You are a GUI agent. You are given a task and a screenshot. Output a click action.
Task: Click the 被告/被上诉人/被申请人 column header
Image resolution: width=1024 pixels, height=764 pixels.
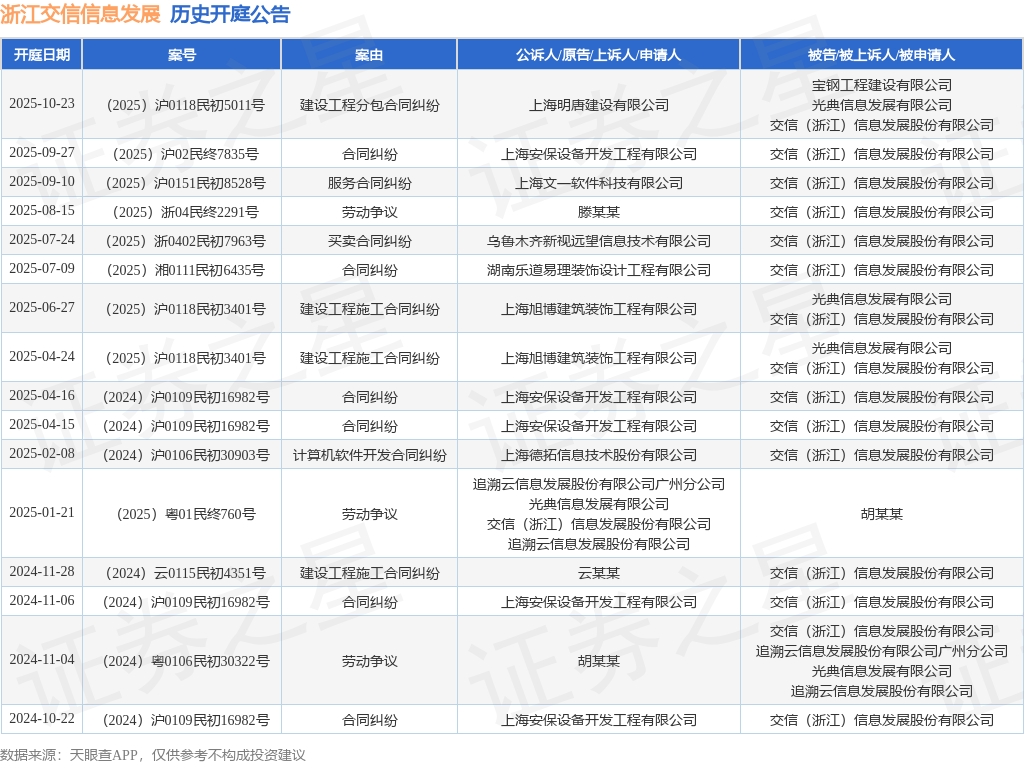882,55
